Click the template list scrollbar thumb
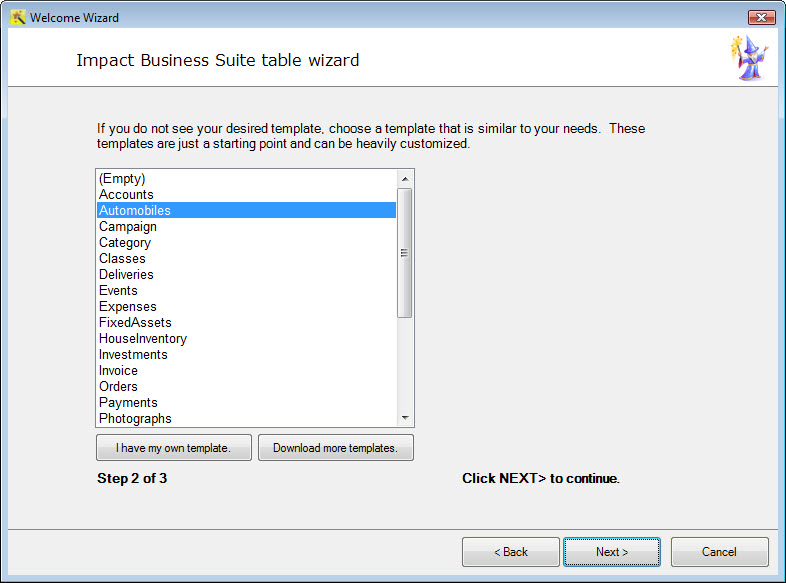This screenshot has height=583, width=786. [x=405, y=253]
